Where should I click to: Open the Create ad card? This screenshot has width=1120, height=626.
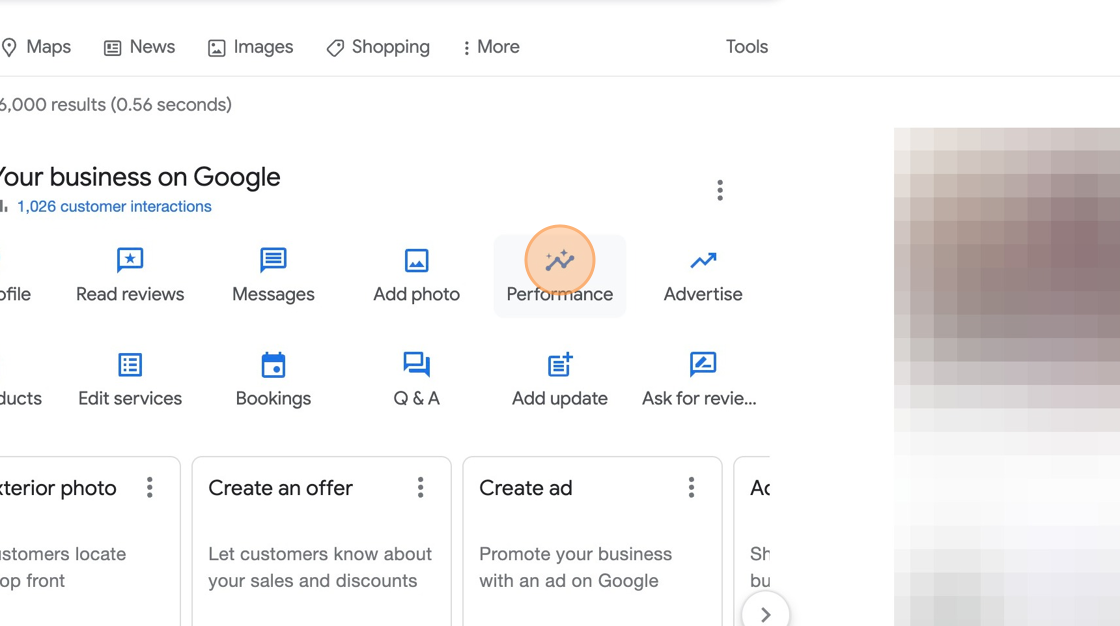(x=592, y=542)
